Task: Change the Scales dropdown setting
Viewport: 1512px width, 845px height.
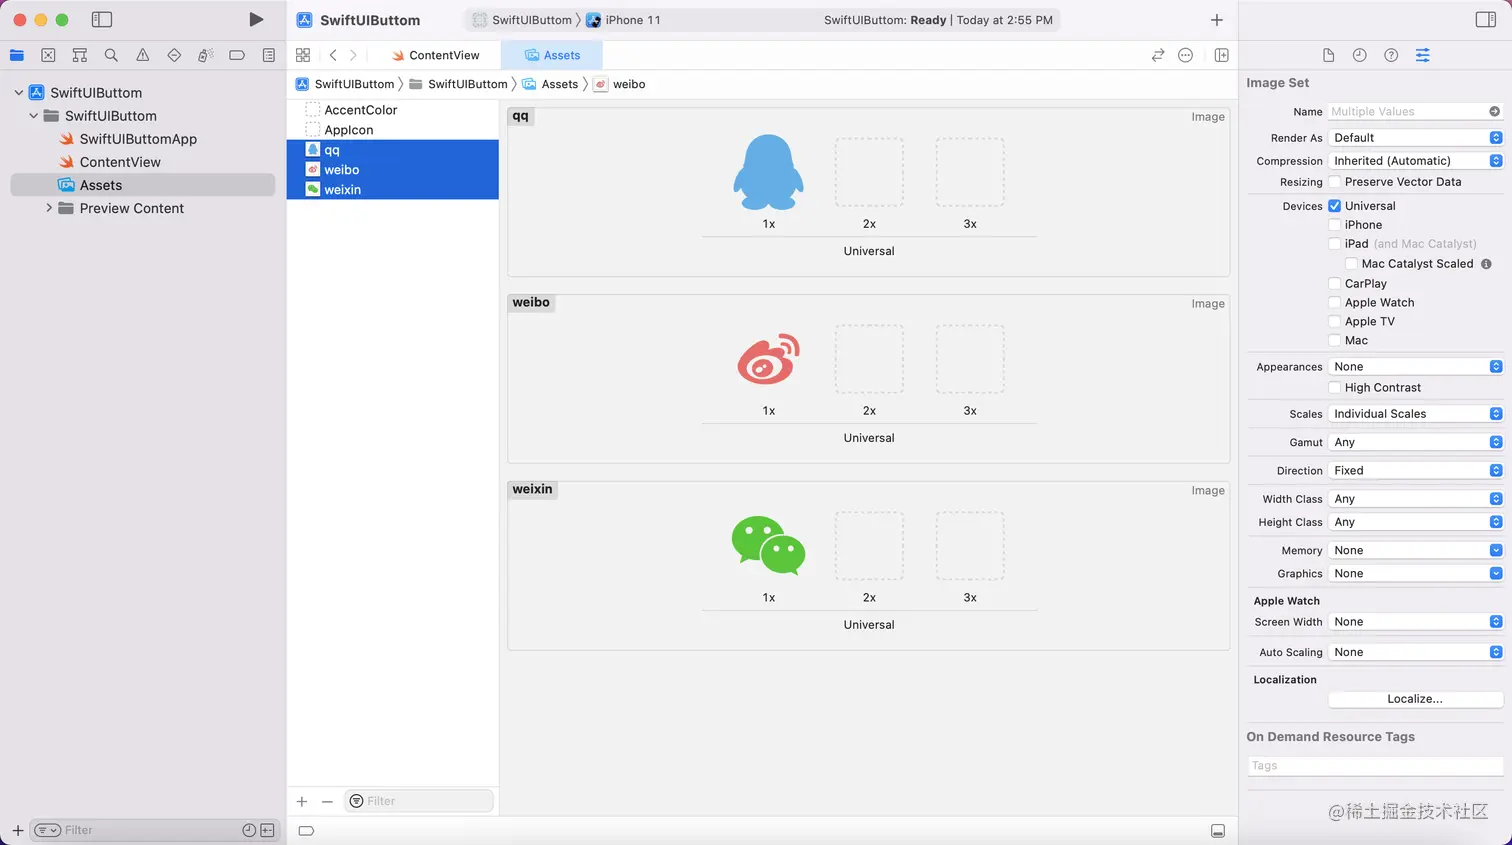Action: click(1415, 413)
